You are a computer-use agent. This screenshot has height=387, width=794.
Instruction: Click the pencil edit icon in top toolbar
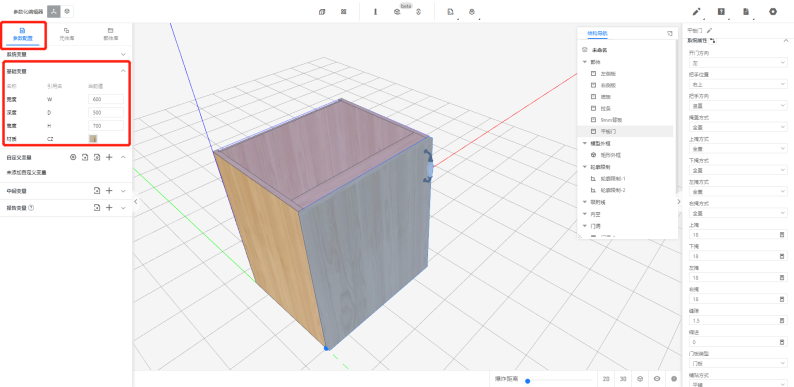(x=696, y=11)
